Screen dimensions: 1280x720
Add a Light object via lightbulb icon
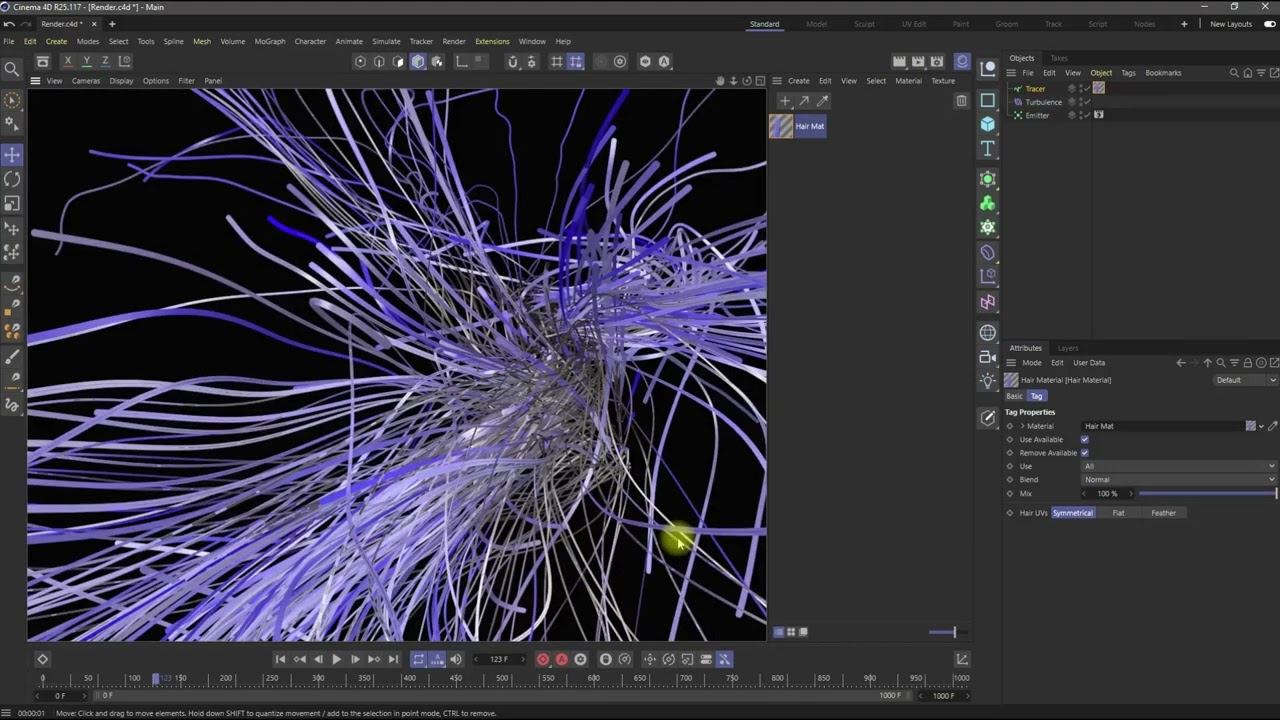click(988, 381)
